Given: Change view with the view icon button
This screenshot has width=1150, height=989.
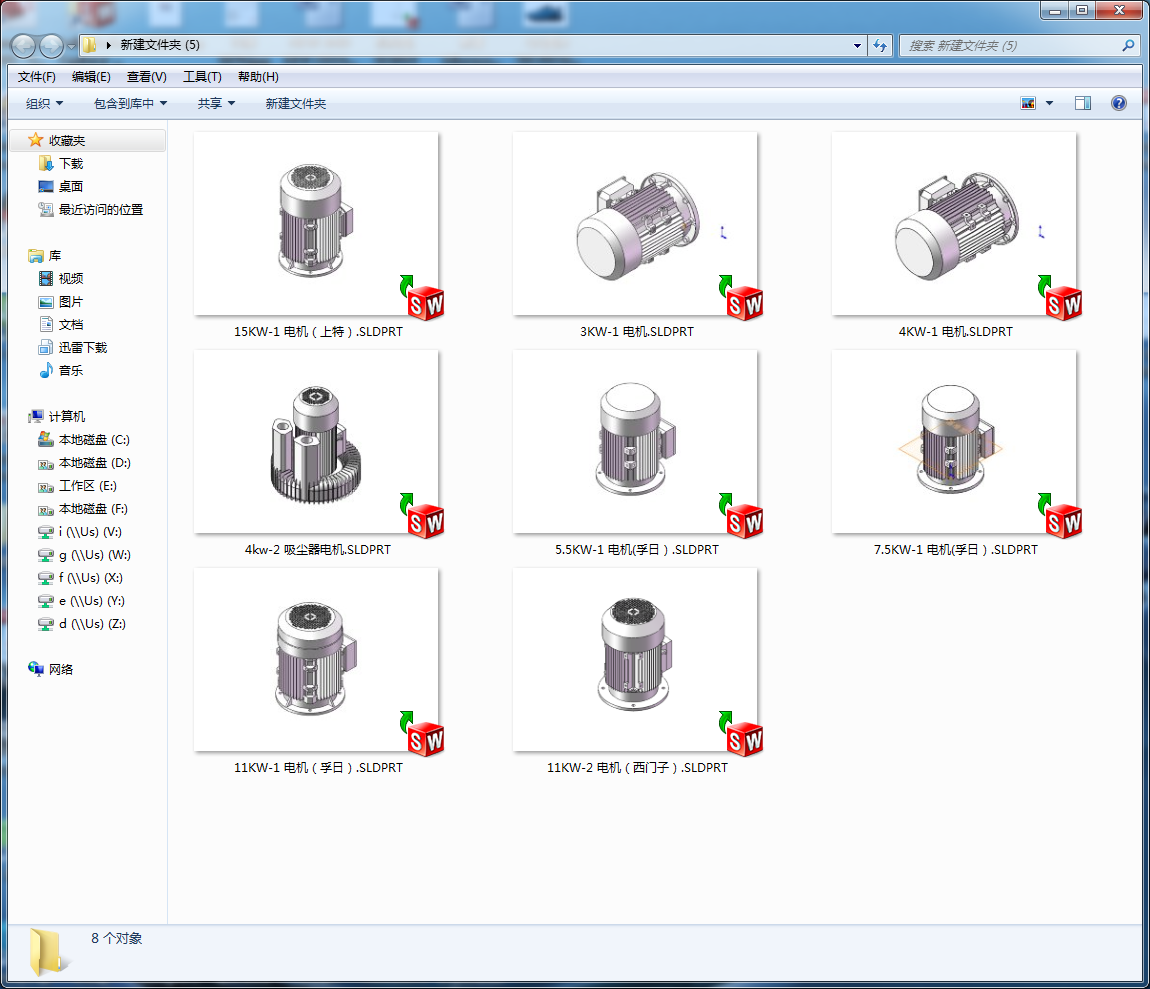Looking at the screenshot, I should pos(1028,103).
